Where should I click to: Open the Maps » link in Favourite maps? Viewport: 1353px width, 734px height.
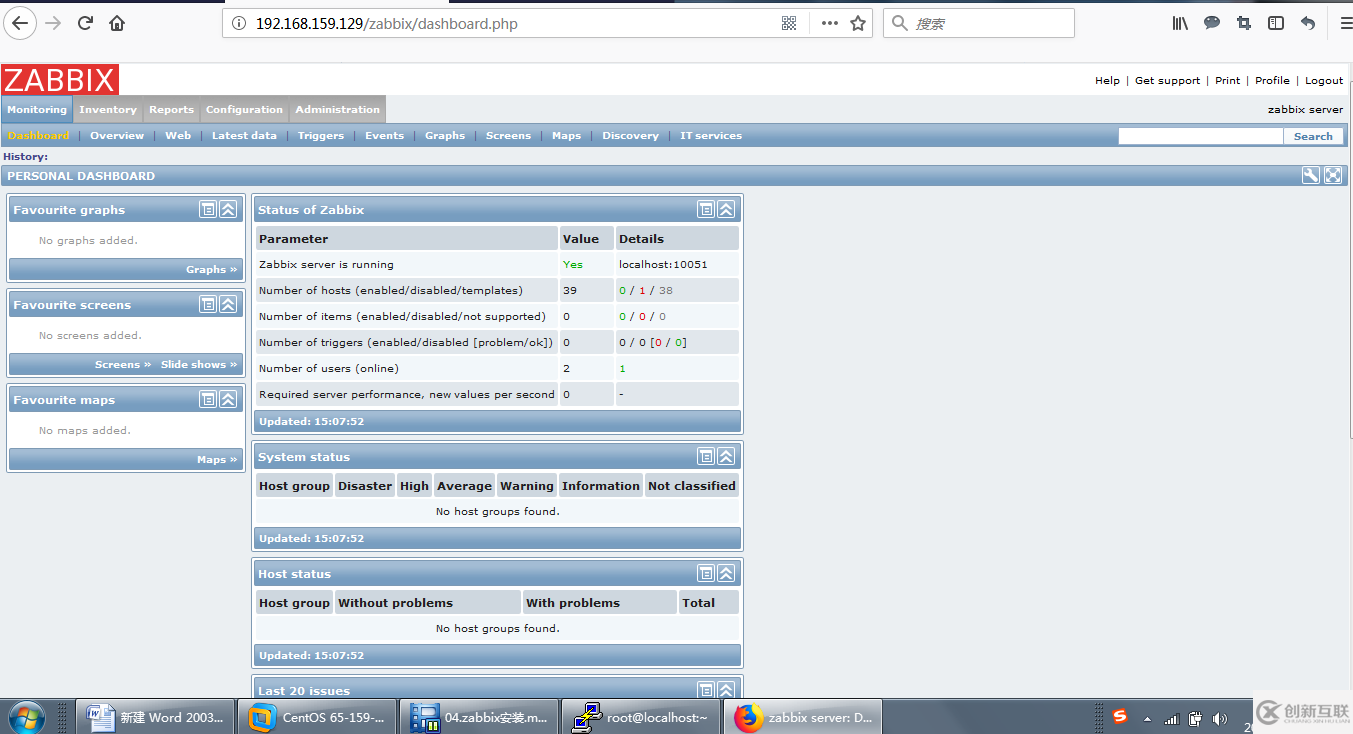click(x=217, y=460)
